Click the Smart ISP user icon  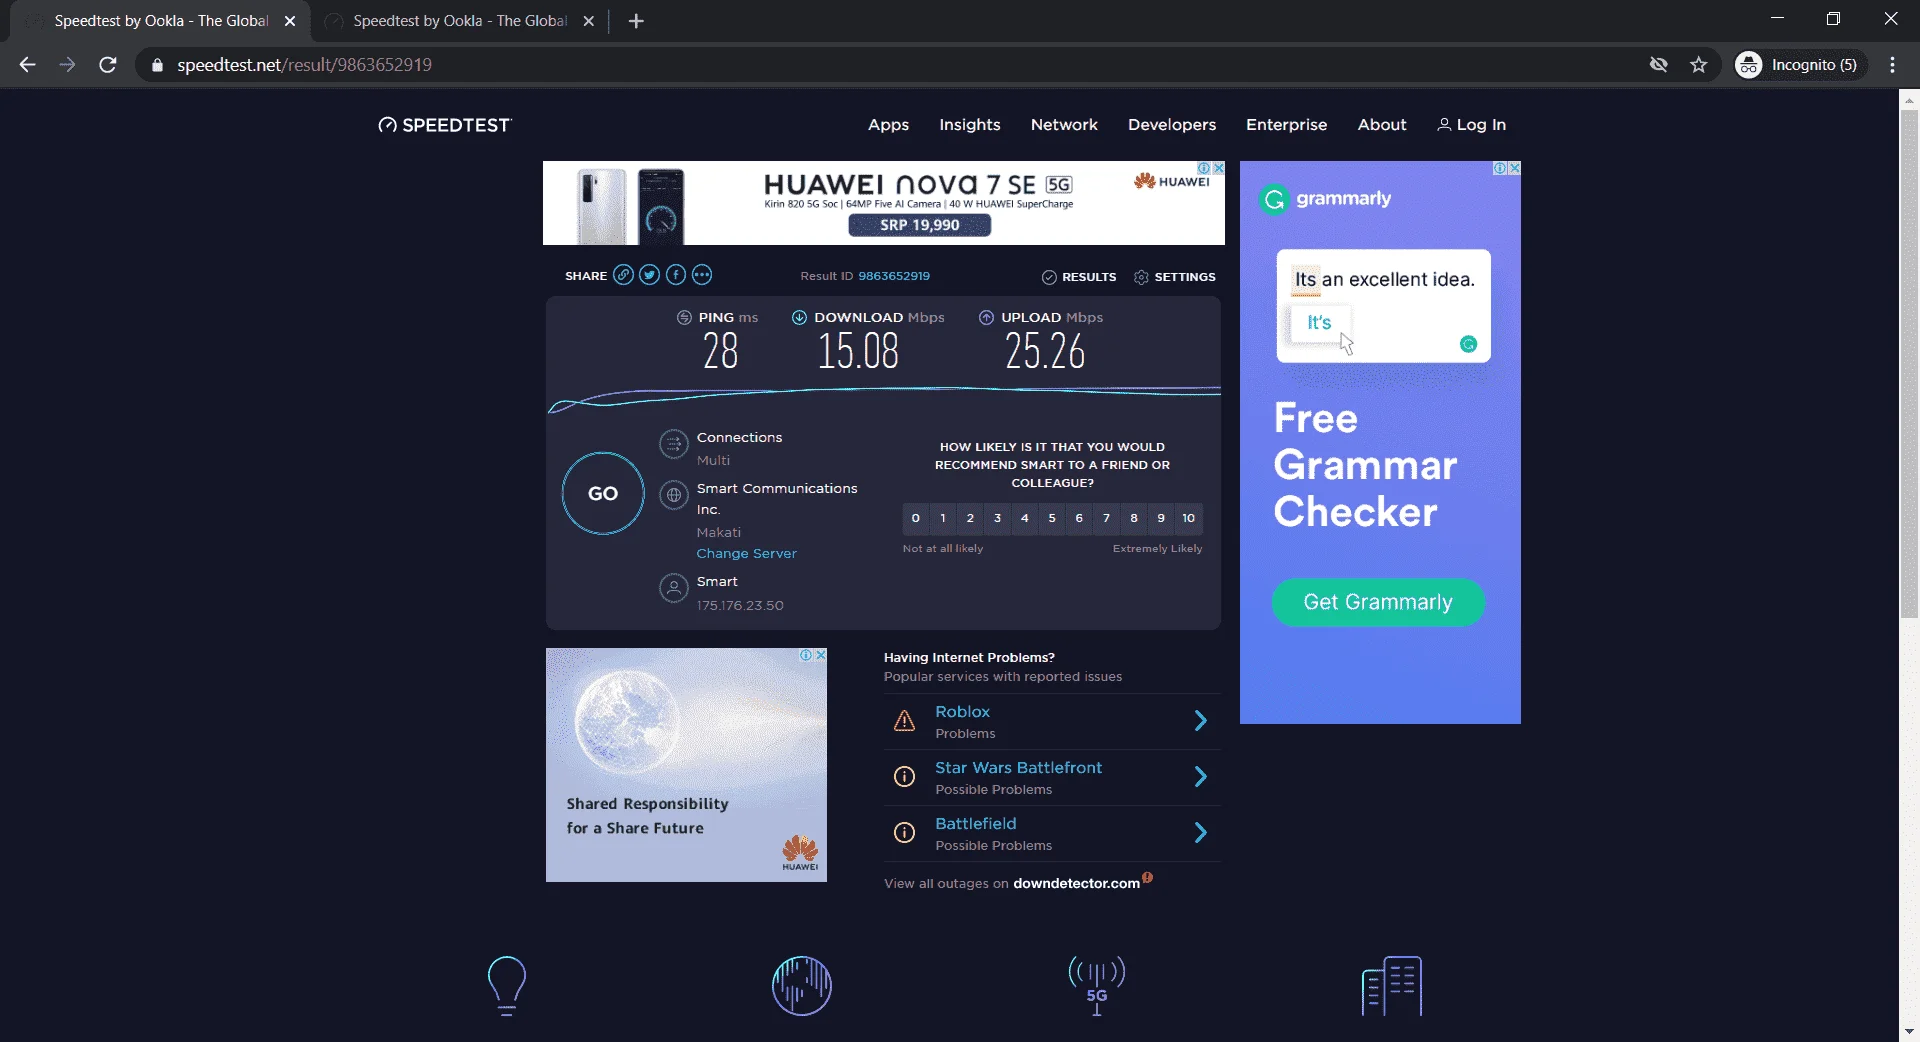point(674,588)
